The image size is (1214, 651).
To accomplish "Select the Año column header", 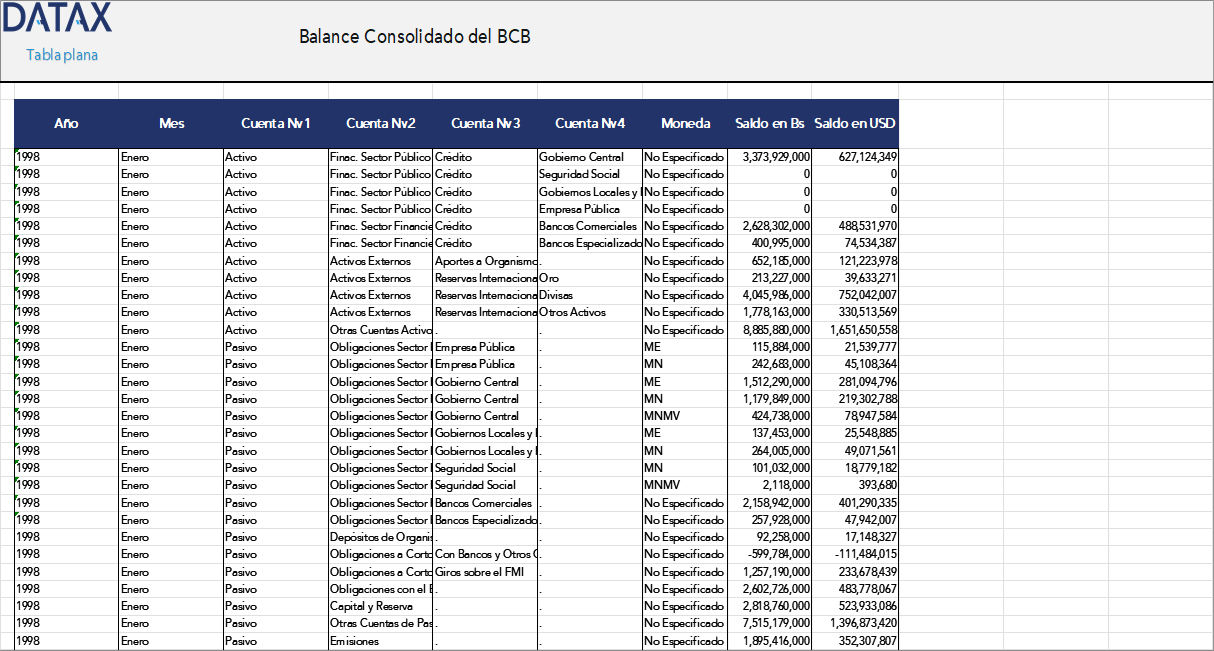I will [66, 123].
